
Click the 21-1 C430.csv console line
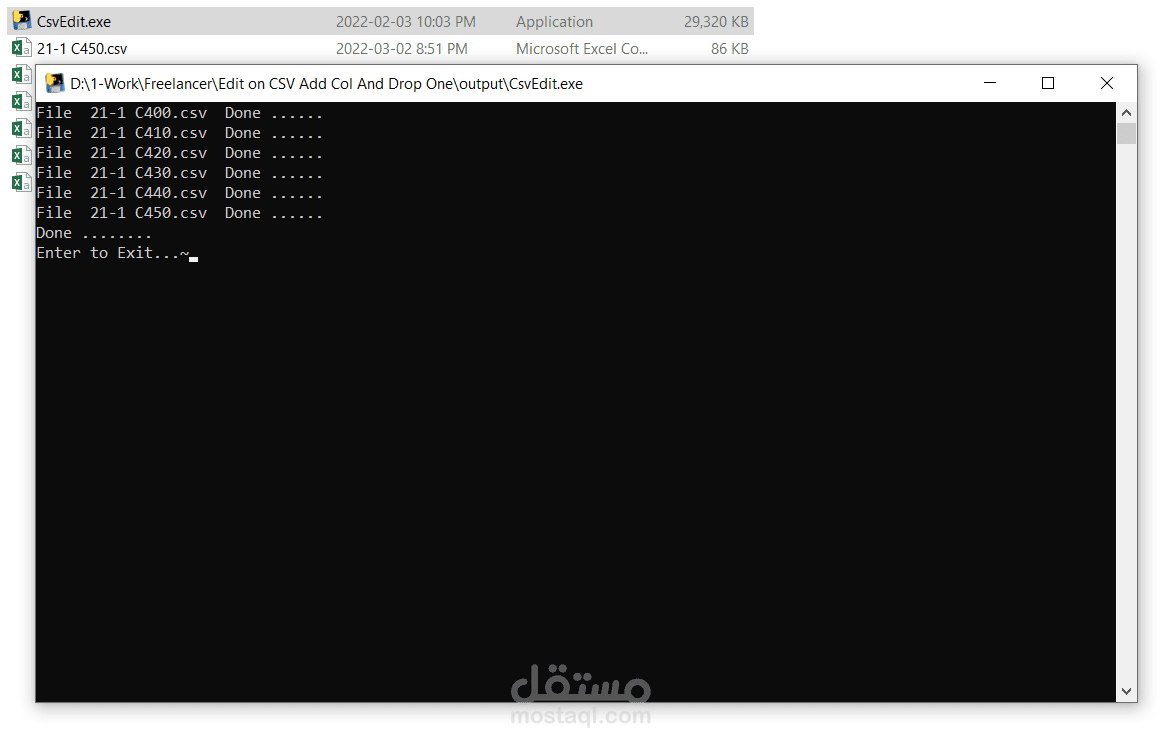[x=179, y=173]
